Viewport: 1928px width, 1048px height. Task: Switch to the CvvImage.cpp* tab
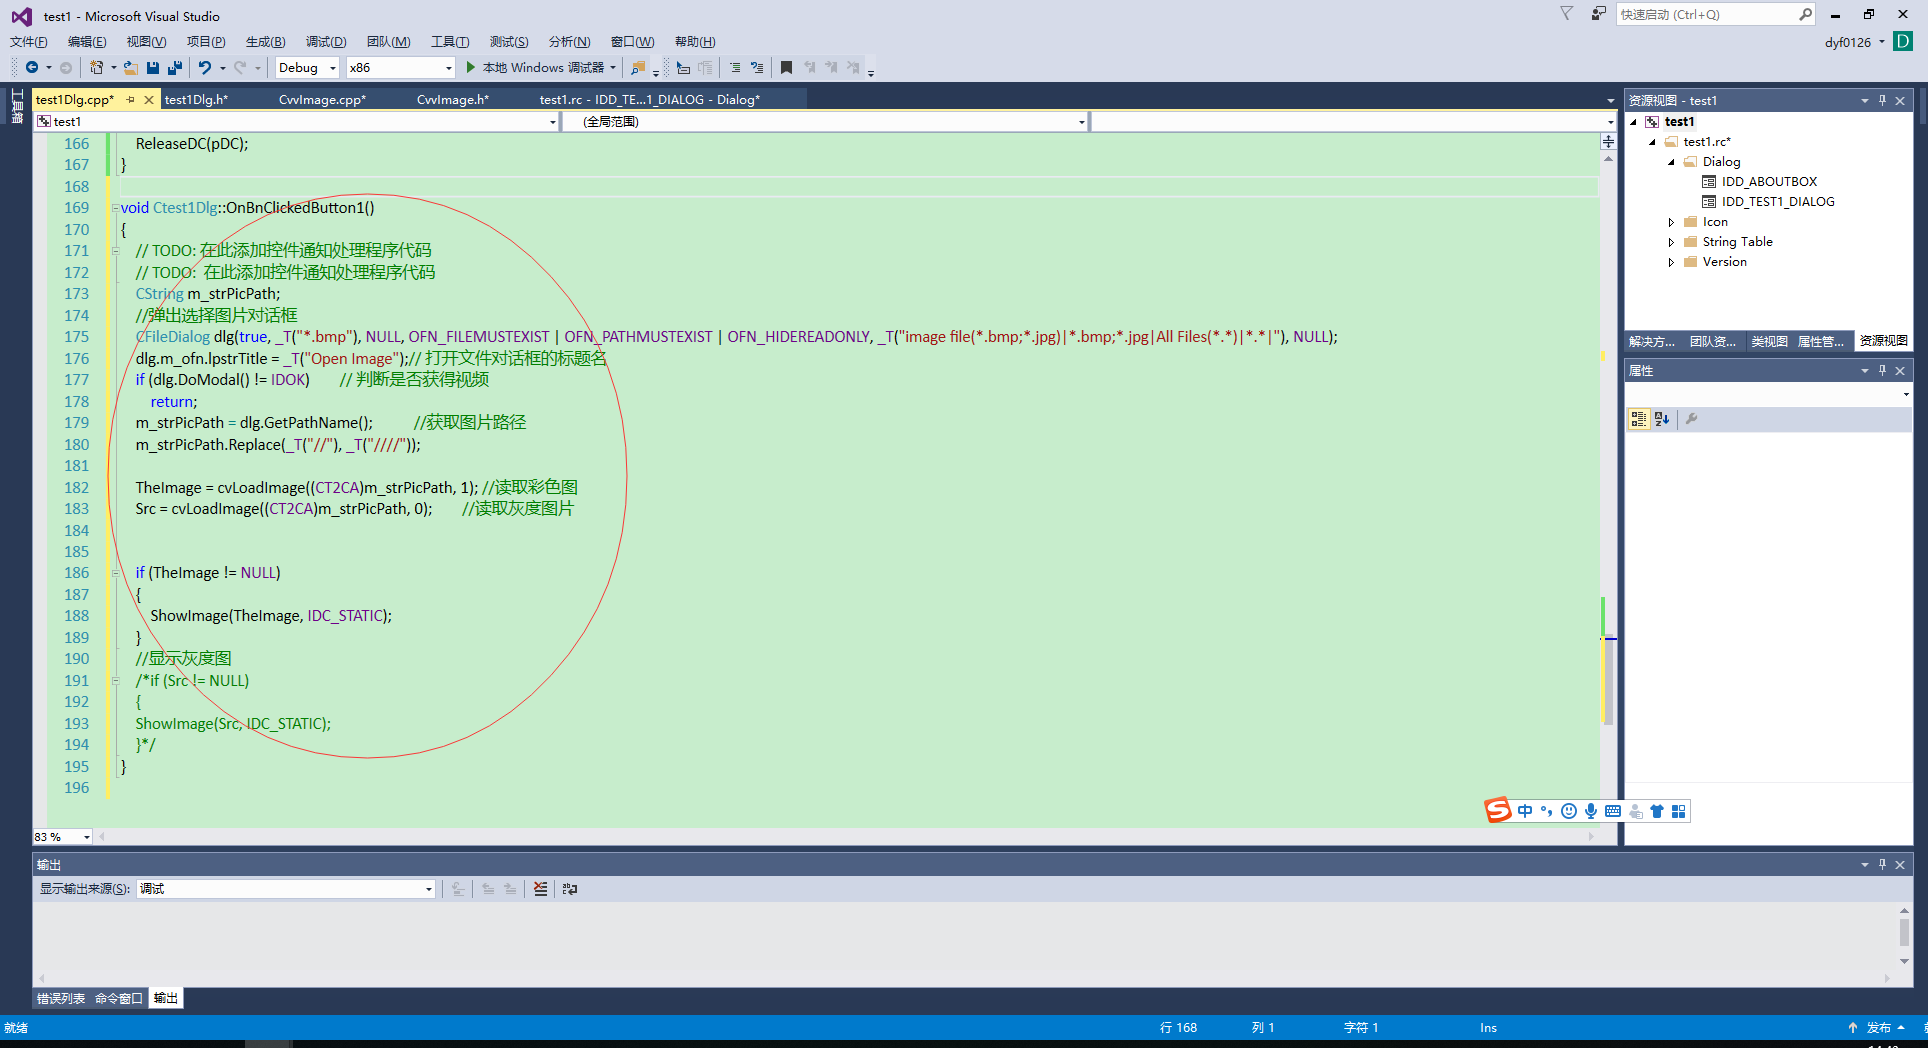[322, 99]
